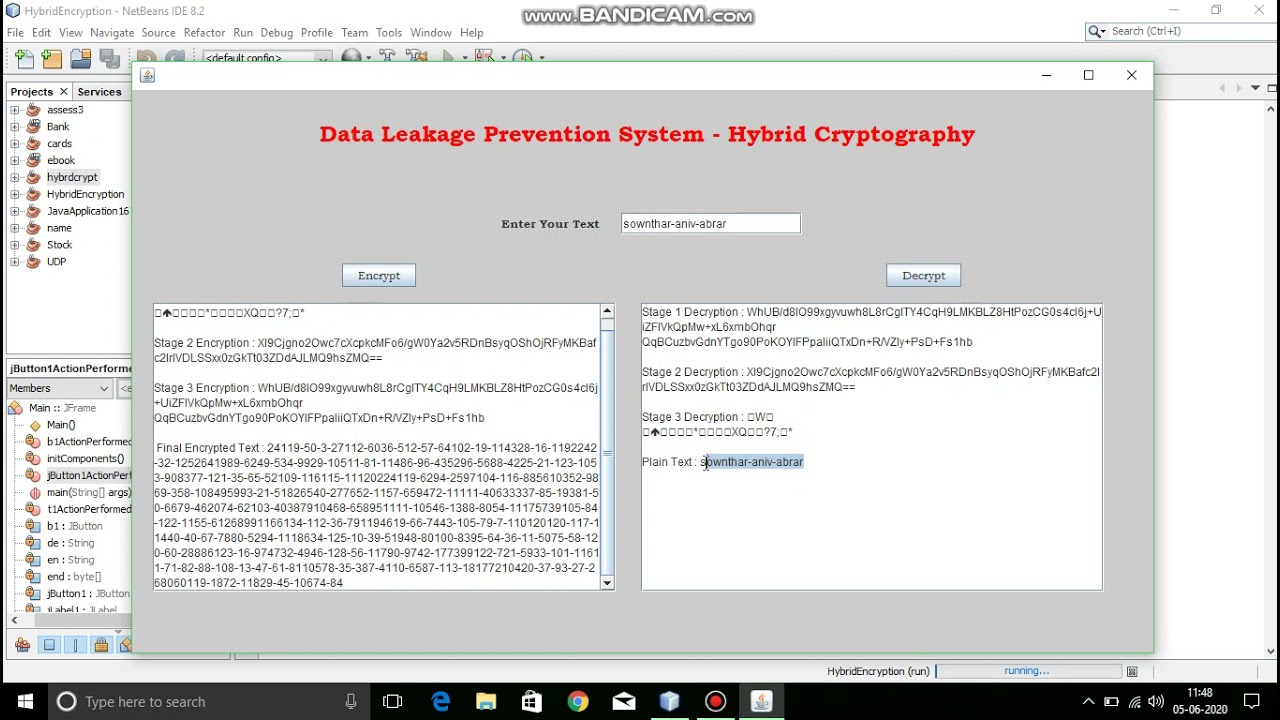
Task: Click the Bank project coffee-cup icon
Action: pos(33,127)
